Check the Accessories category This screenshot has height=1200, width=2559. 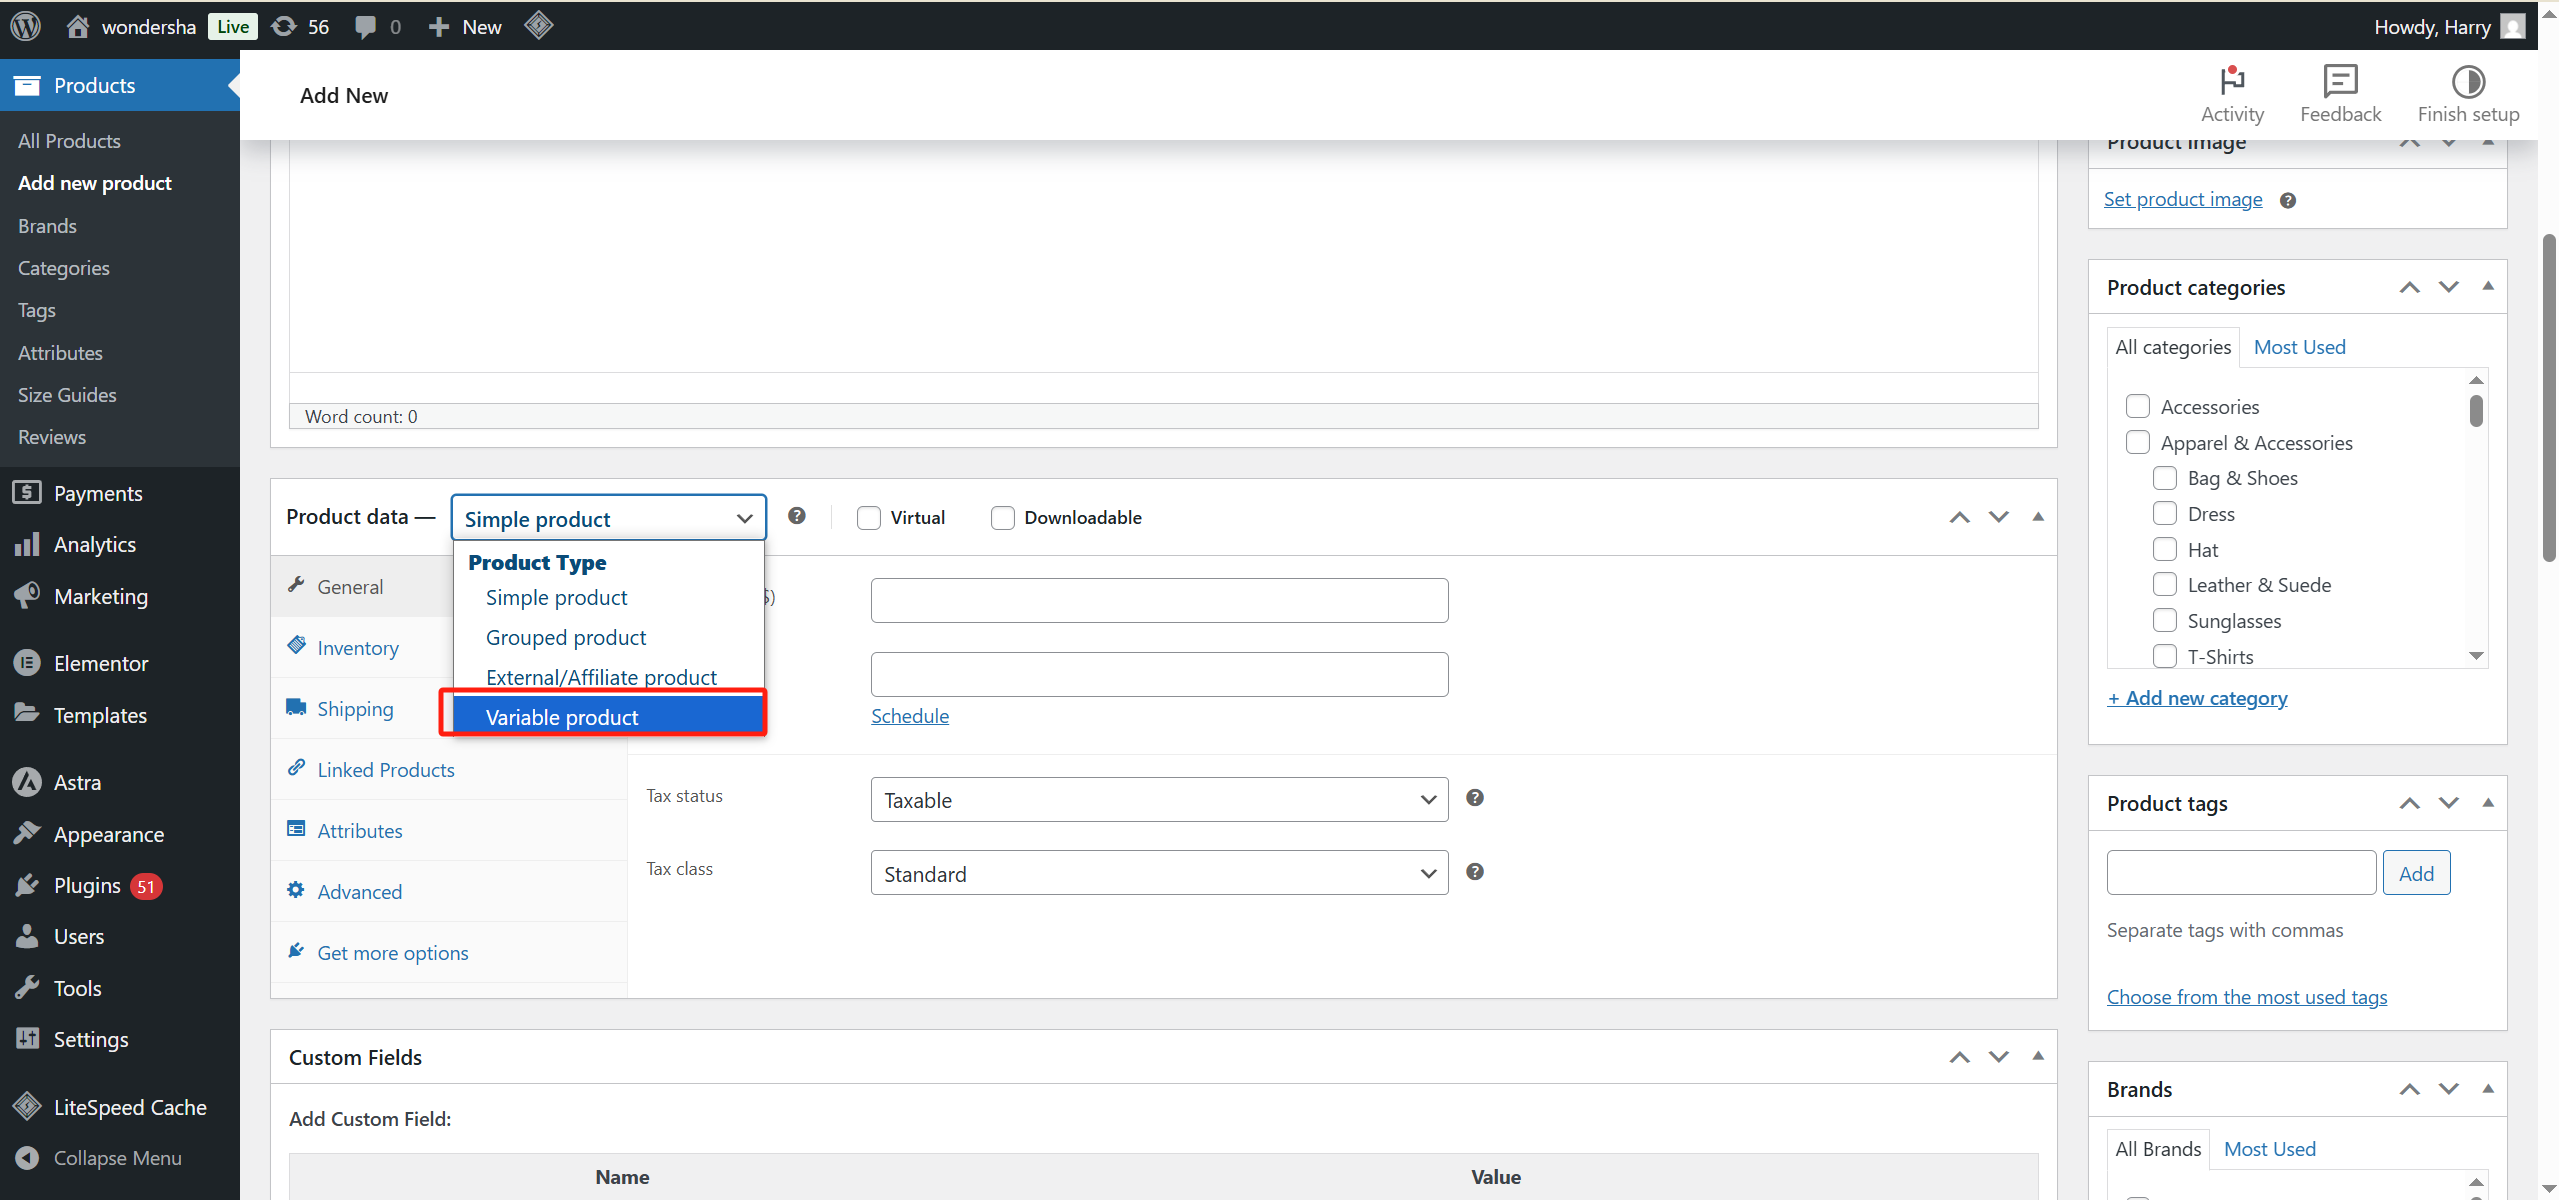(x=2137, y=406)
